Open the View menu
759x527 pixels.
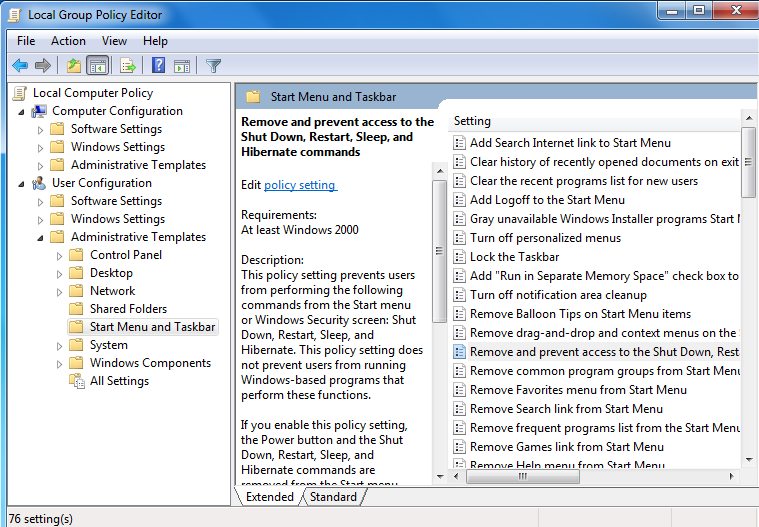114,41
